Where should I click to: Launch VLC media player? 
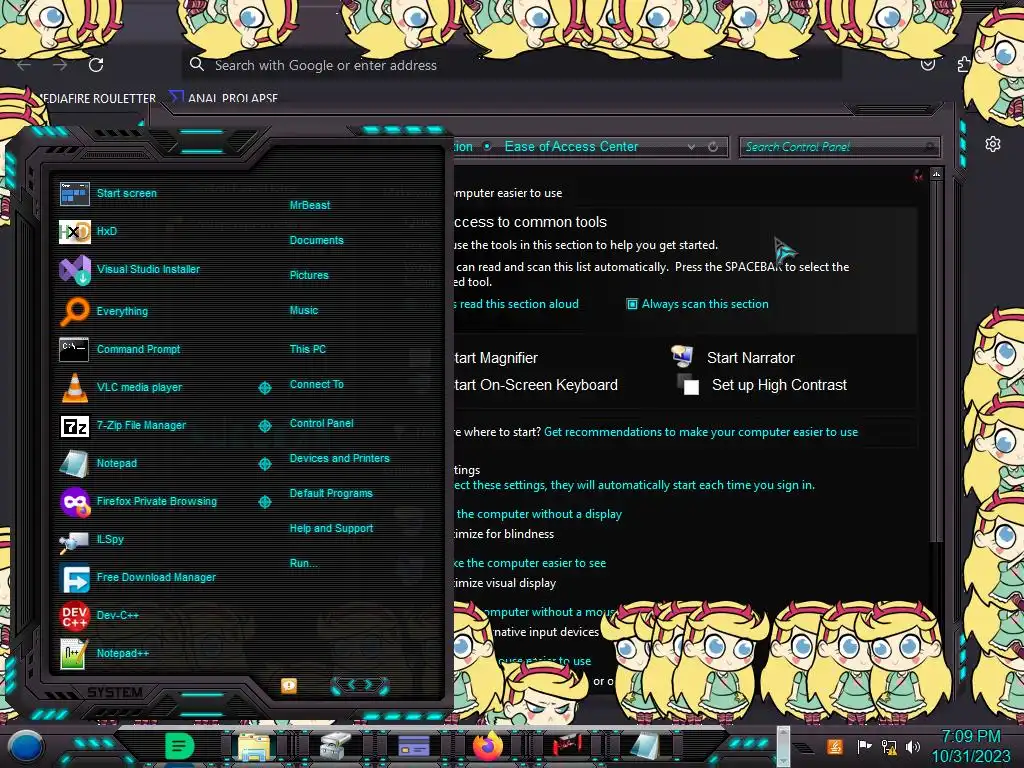pos(121,387)
